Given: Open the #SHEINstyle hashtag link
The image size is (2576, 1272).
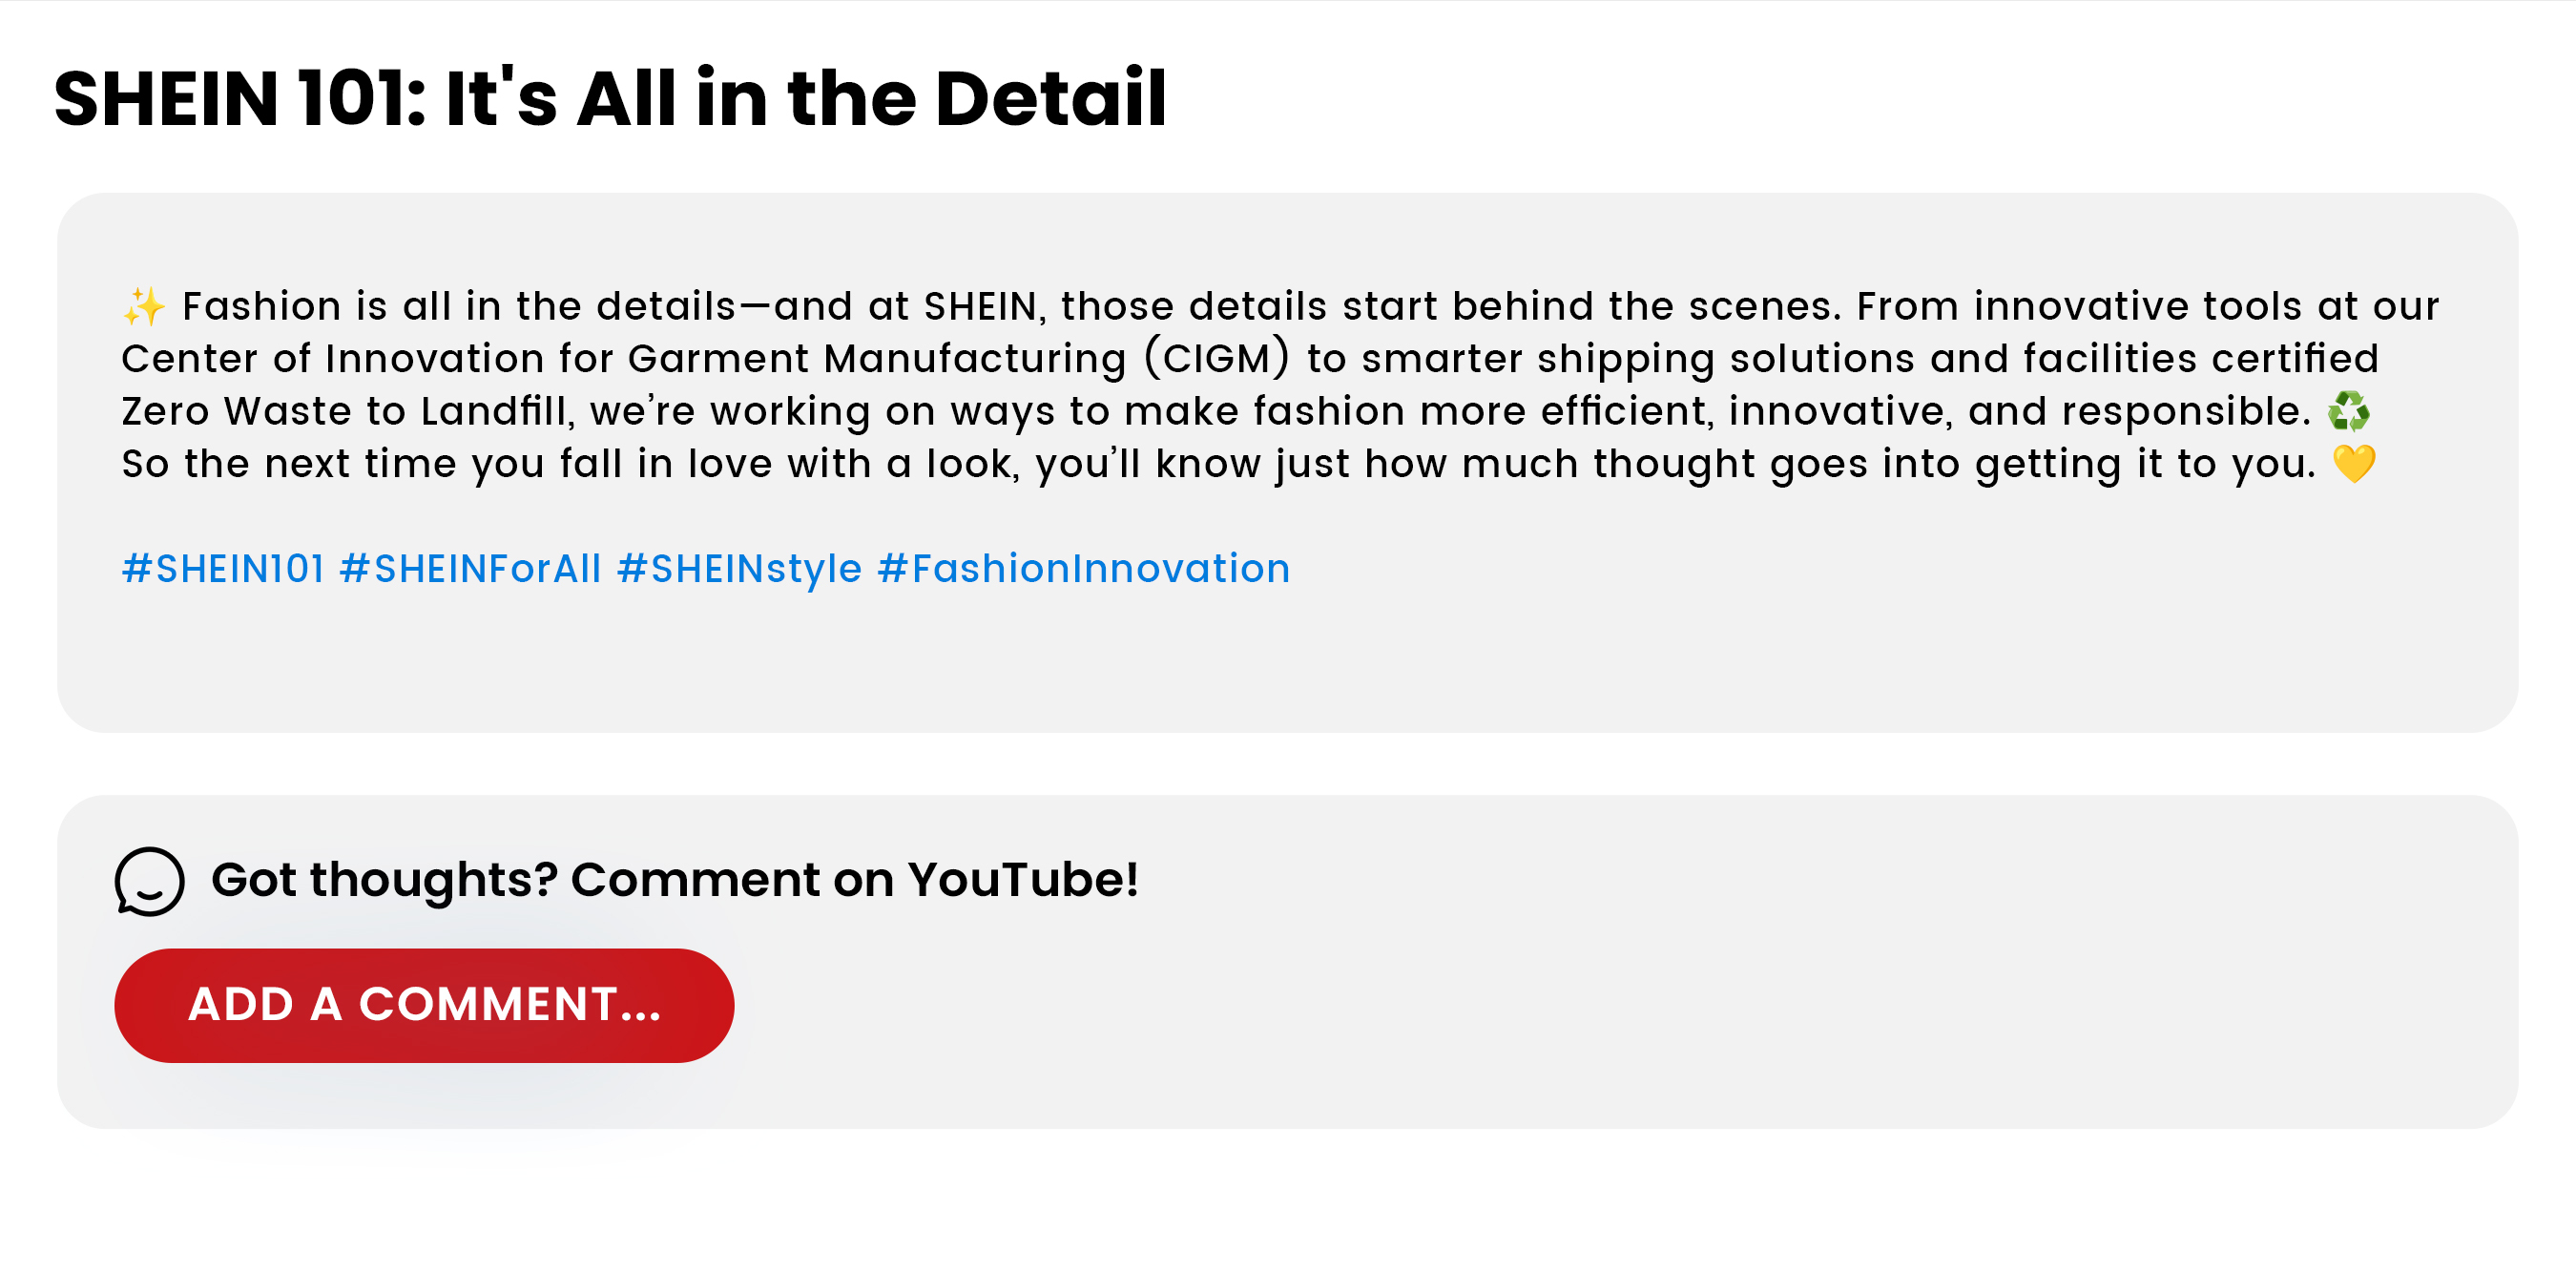Looking at the screenshot, I should click(x=739, y=569).
